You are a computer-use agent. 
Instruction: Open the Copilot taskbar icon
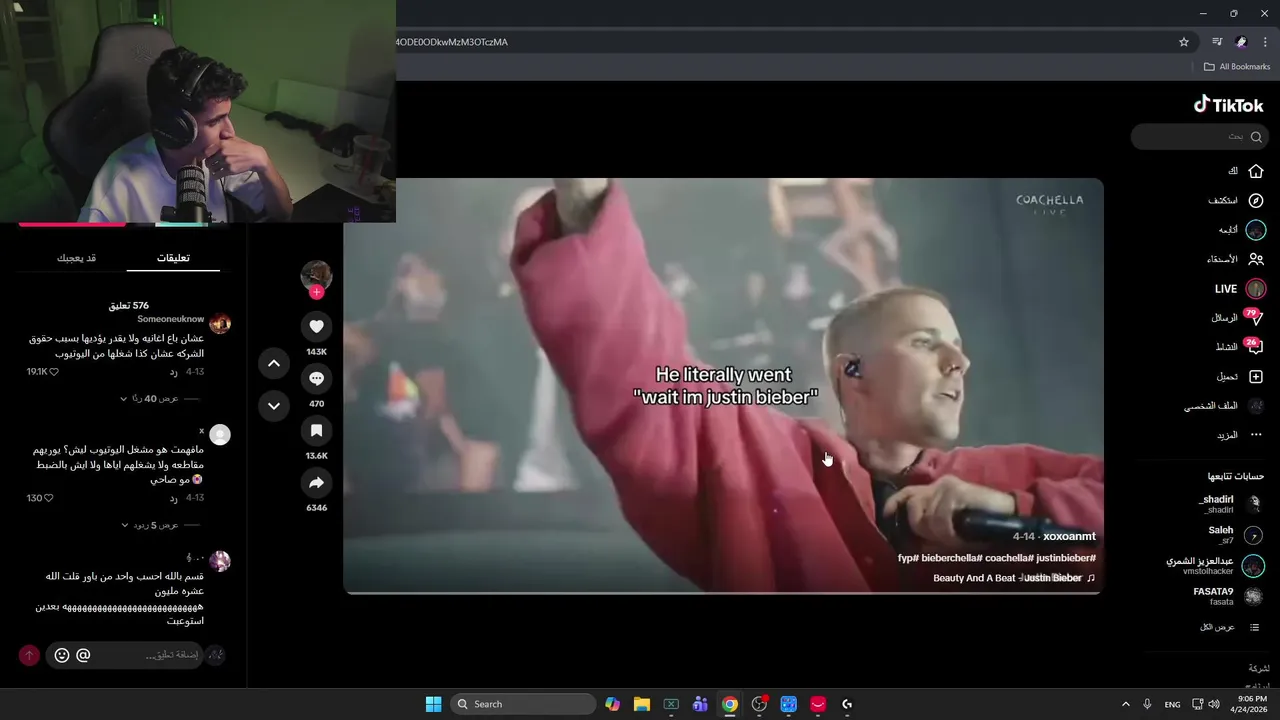click(x=612, y=704)
